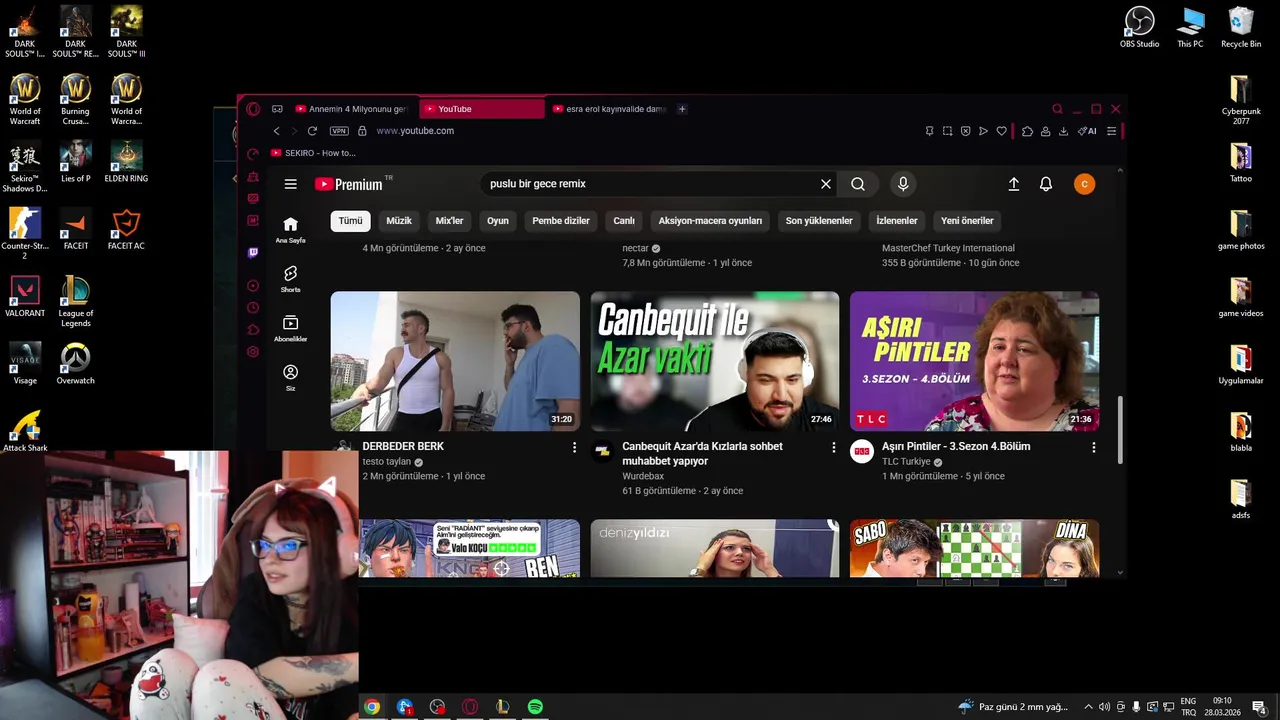The image size is (1280, 720).
Task: Open the orange 'C' account avatar
Action: pos(1084,184)
